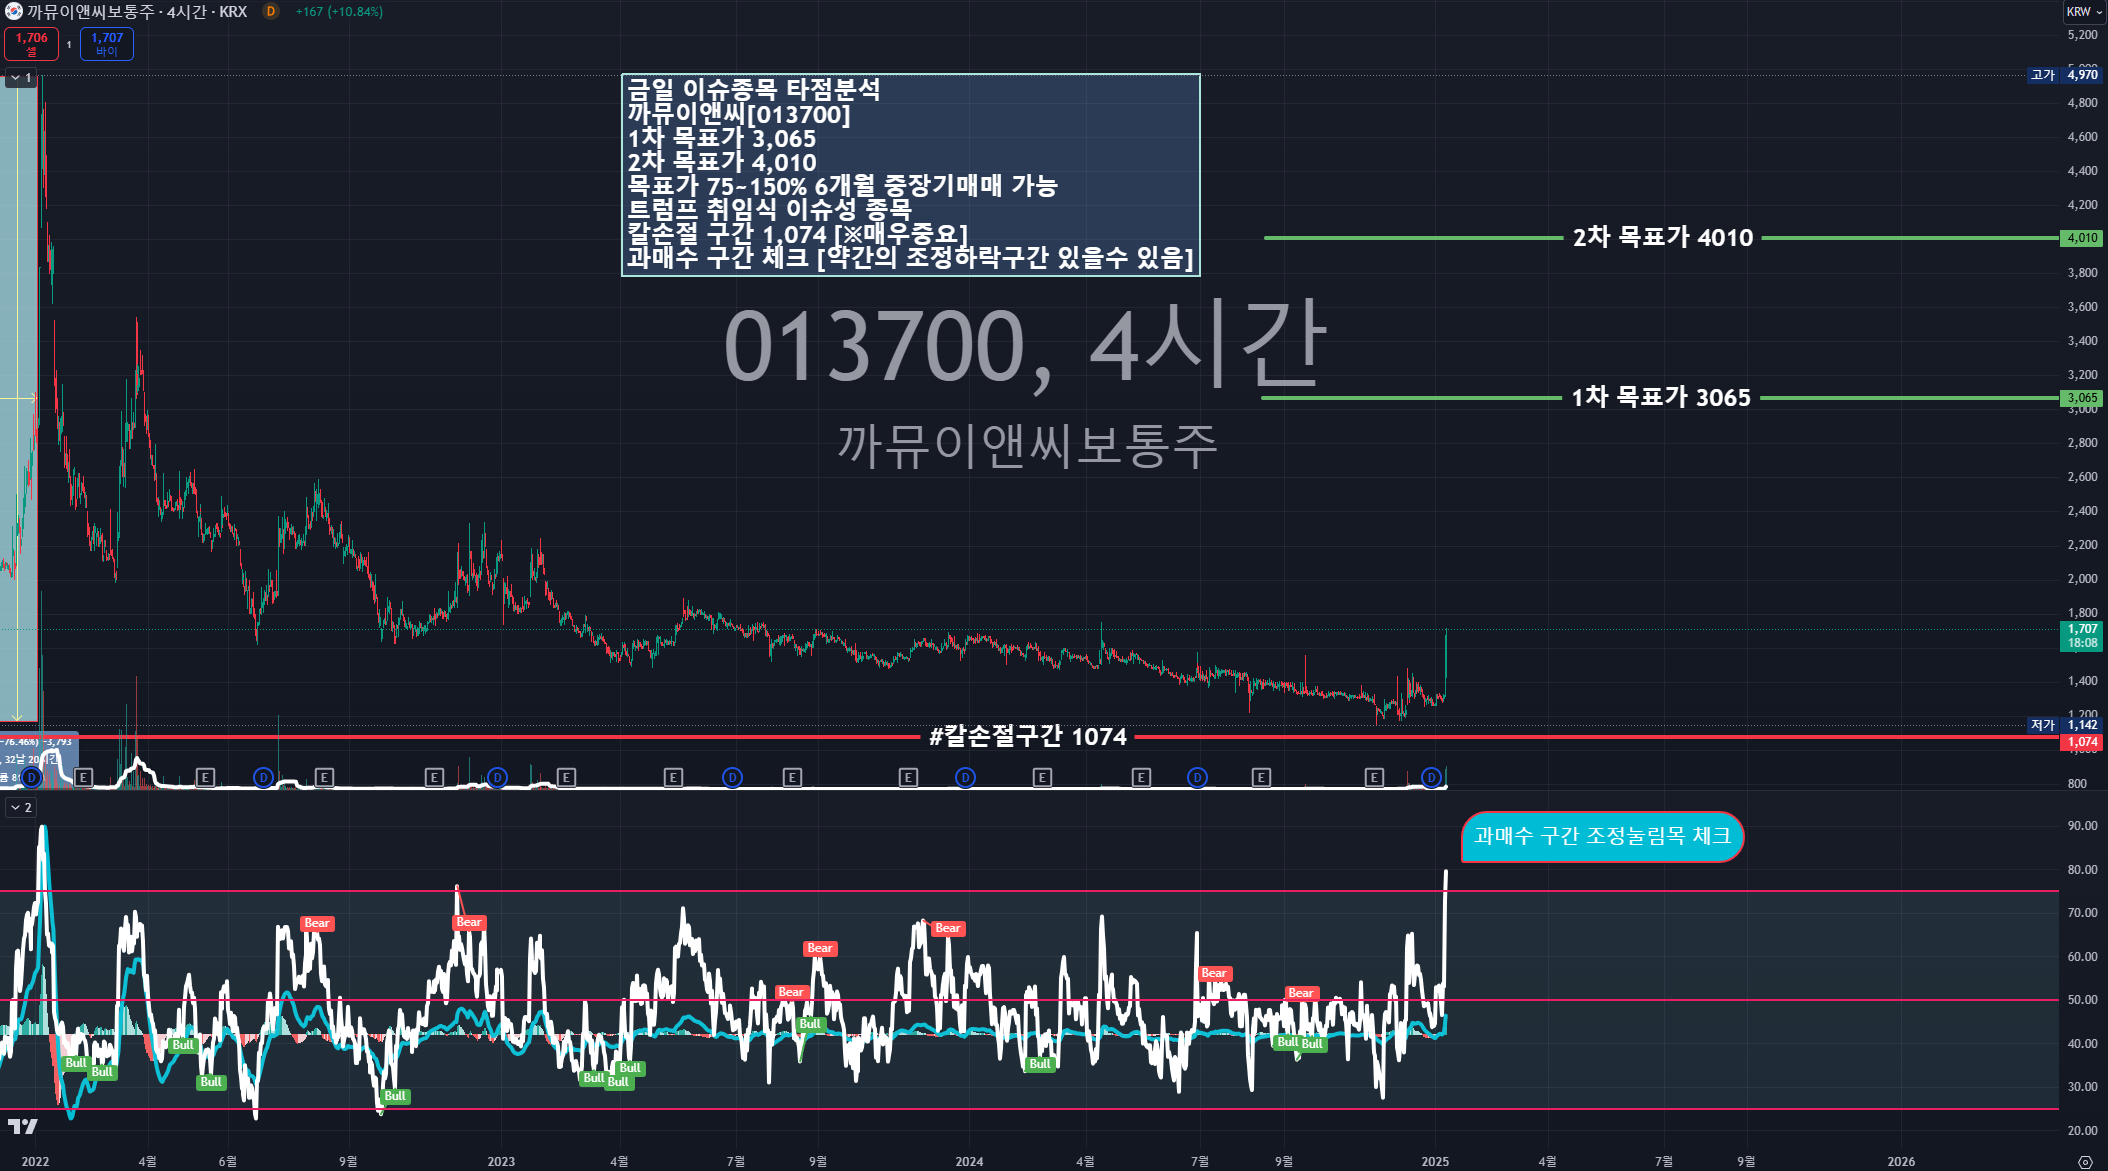The height and width of the screenshot is (1171, 2108).
Task: Click the 고가 4,970 high price label
Action: [2065, 75]
